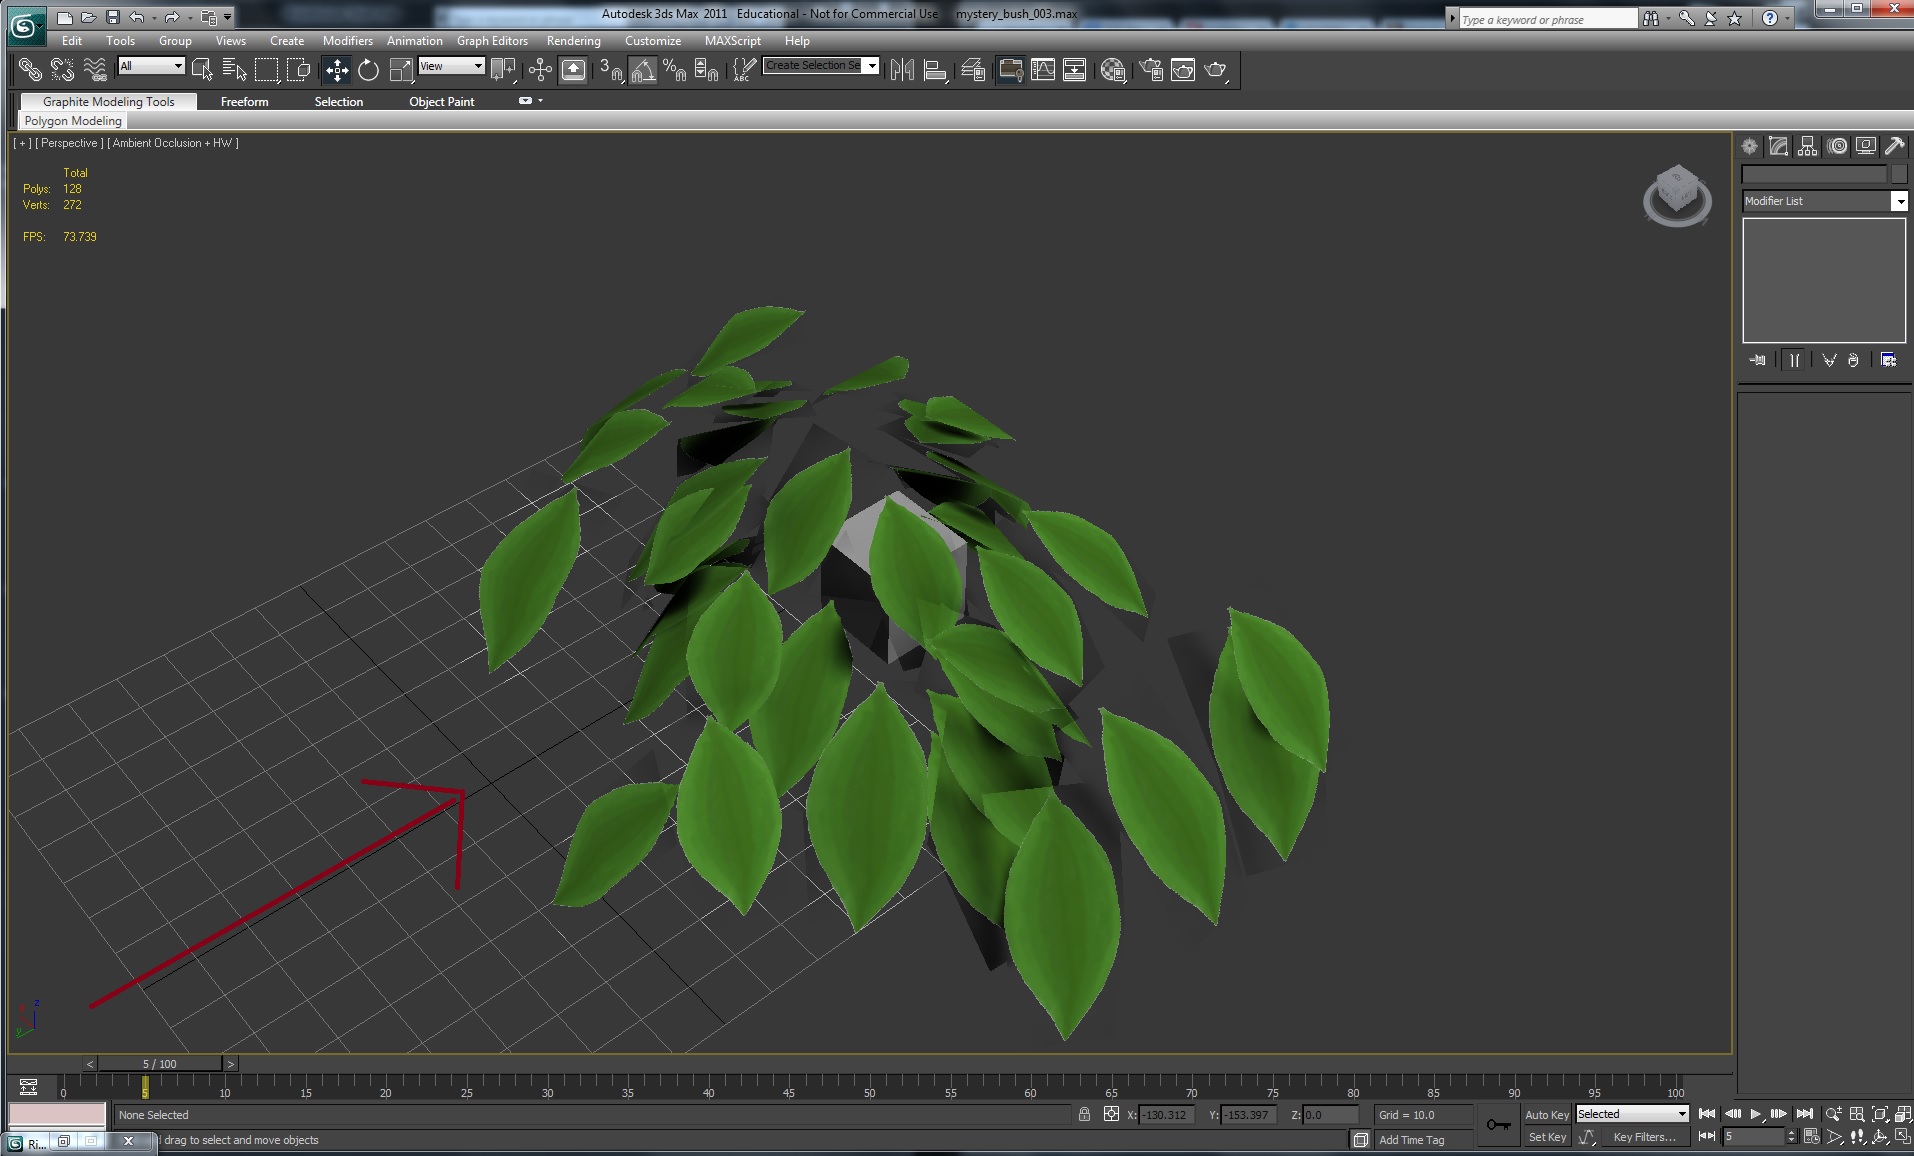The height and width of the screenshot is (1156, 1914).
Task: Open the Rendering menu
Action: point(573,41)
